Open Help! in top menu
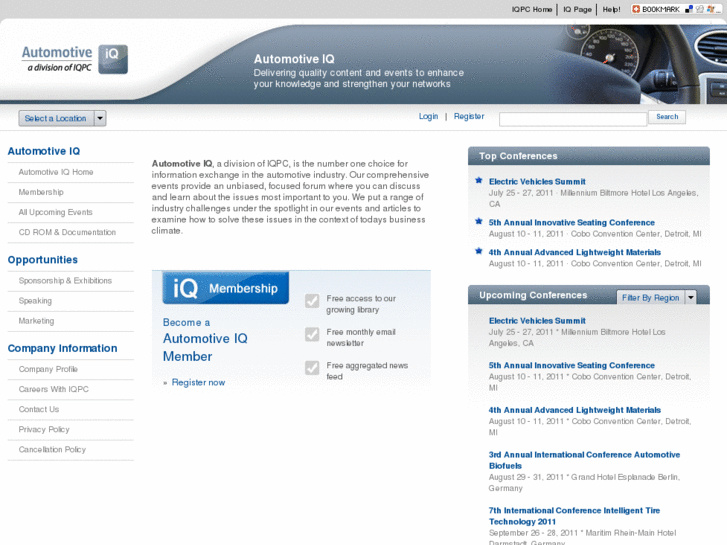Viewport: 727px width, 545px height. [x=612, y=9]
